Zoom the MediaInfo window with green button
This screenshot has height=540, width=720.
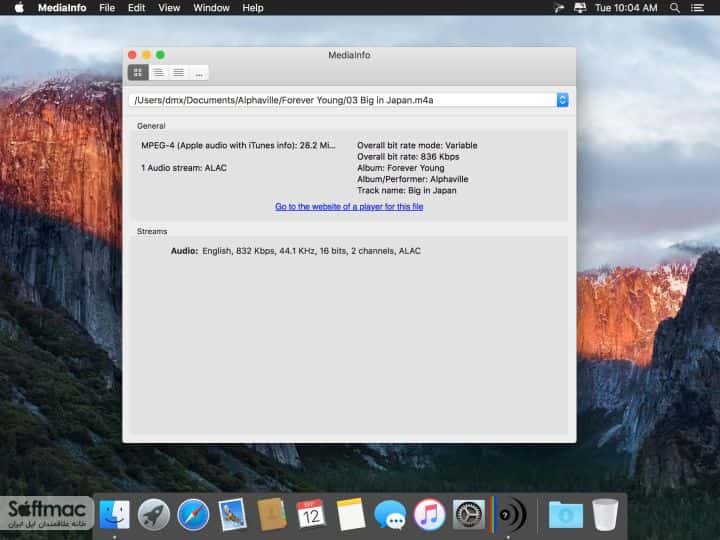160,55
